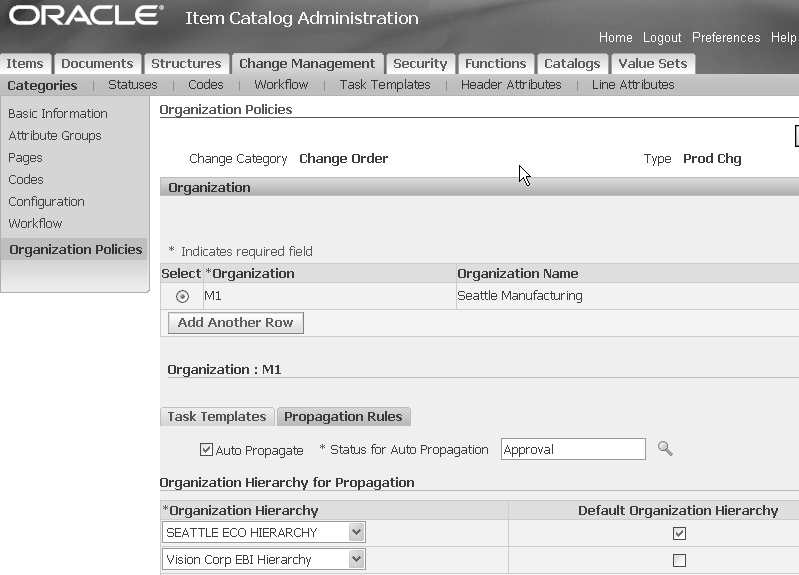799x575 pixels.
Task: Open the Status for Auto Propagation search icon
Action: coord(665,449)
